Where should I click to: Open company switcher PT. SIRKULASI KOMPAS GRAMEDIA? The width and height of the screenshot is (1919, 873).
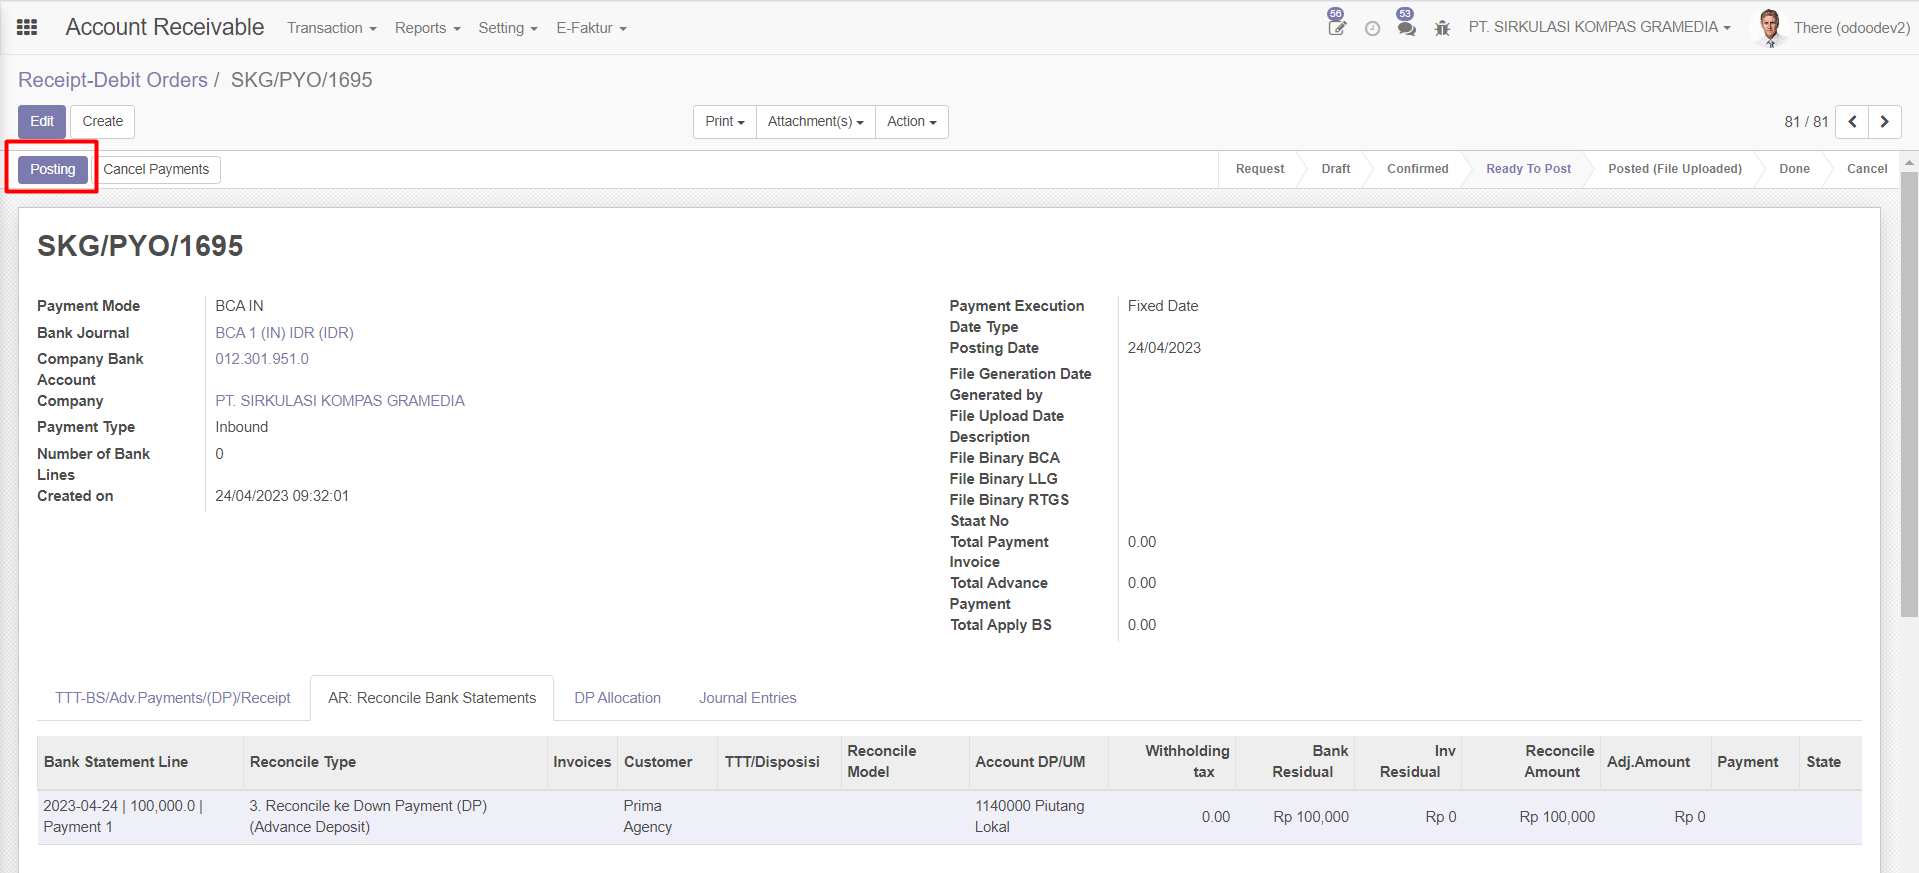(1599, 27)
